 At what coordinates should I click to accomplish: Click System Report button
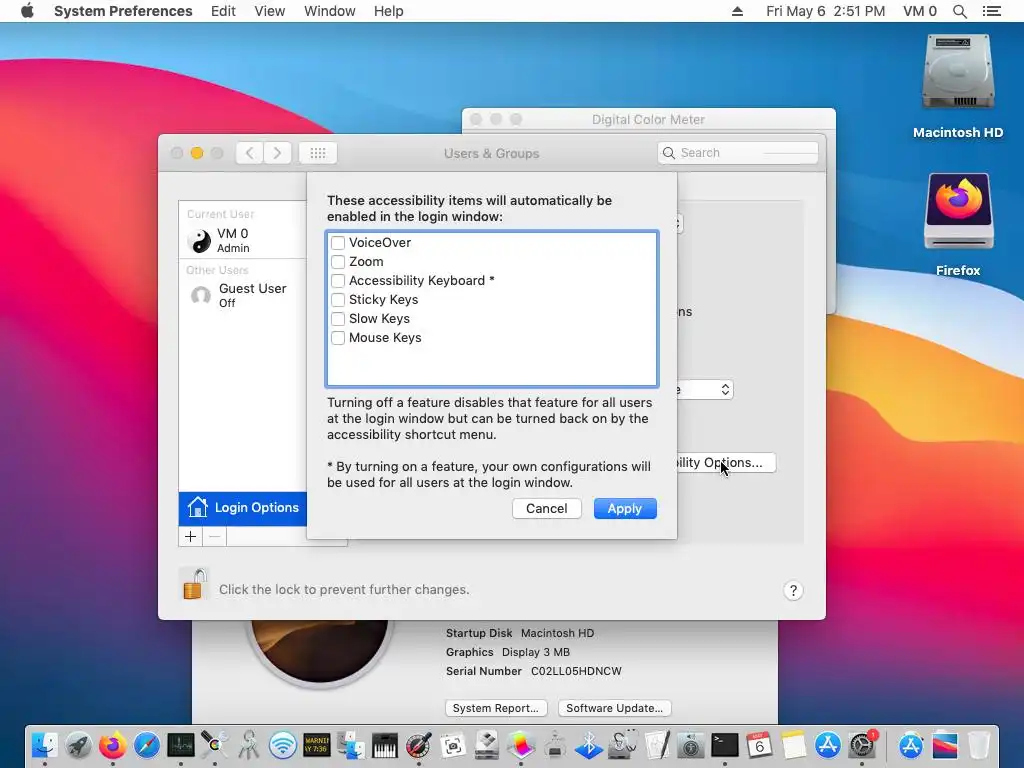pos(496,708)
